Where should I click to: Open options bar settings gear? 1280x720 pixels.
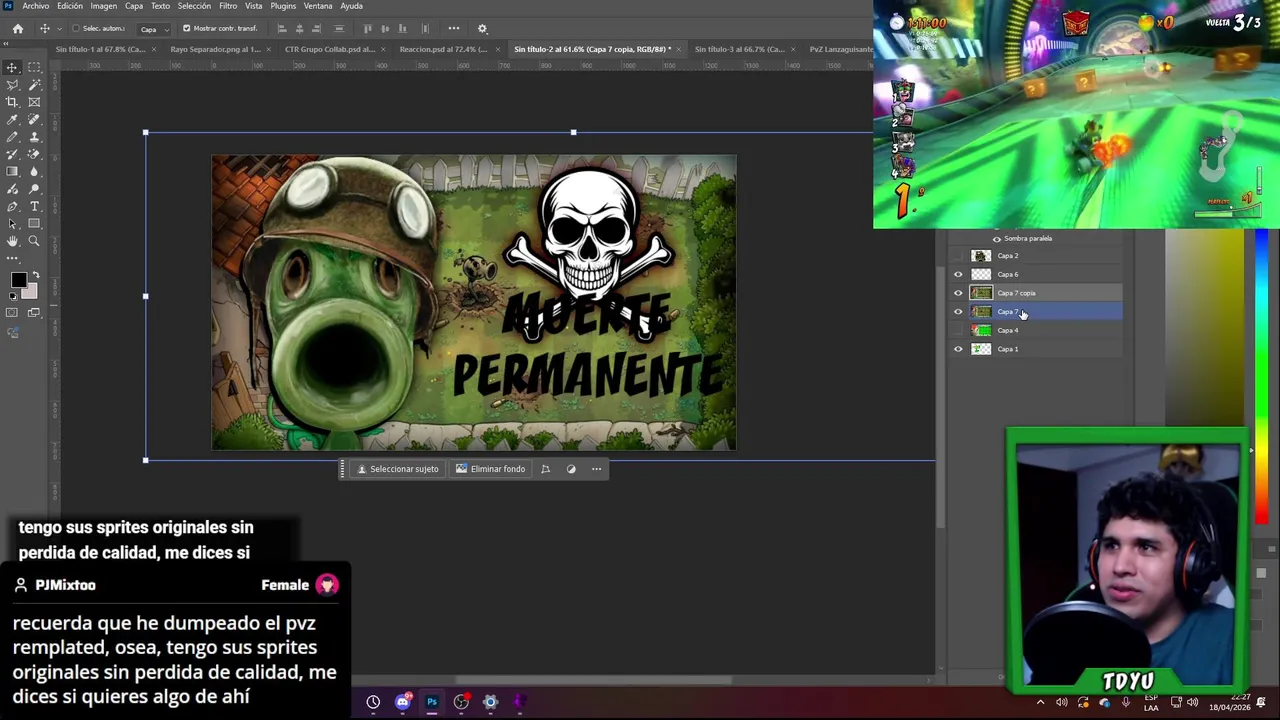point(482,28)
